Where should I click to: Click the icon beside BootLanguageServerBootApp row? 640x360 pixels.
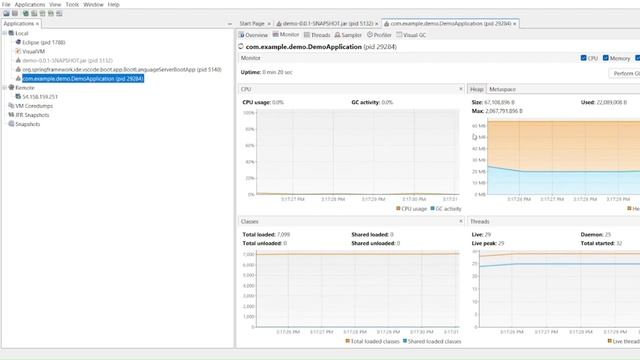click(x=18, y=69)
